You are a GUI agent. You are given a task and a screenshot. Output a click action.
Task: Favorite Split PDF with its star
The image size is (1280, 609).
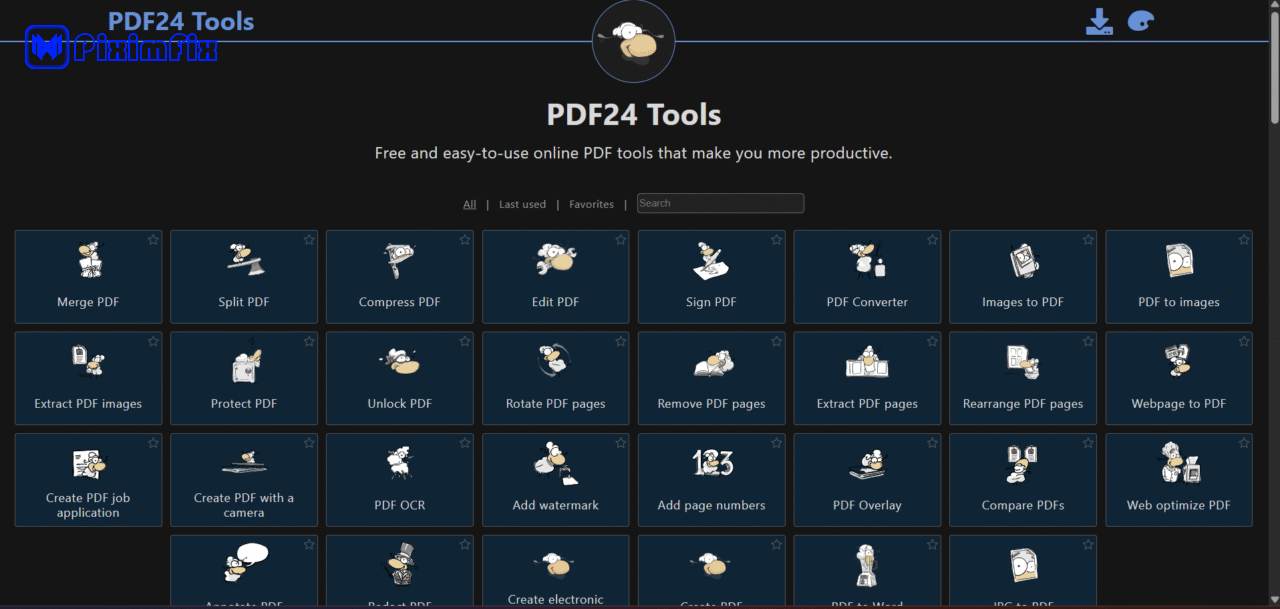(309, 240)
